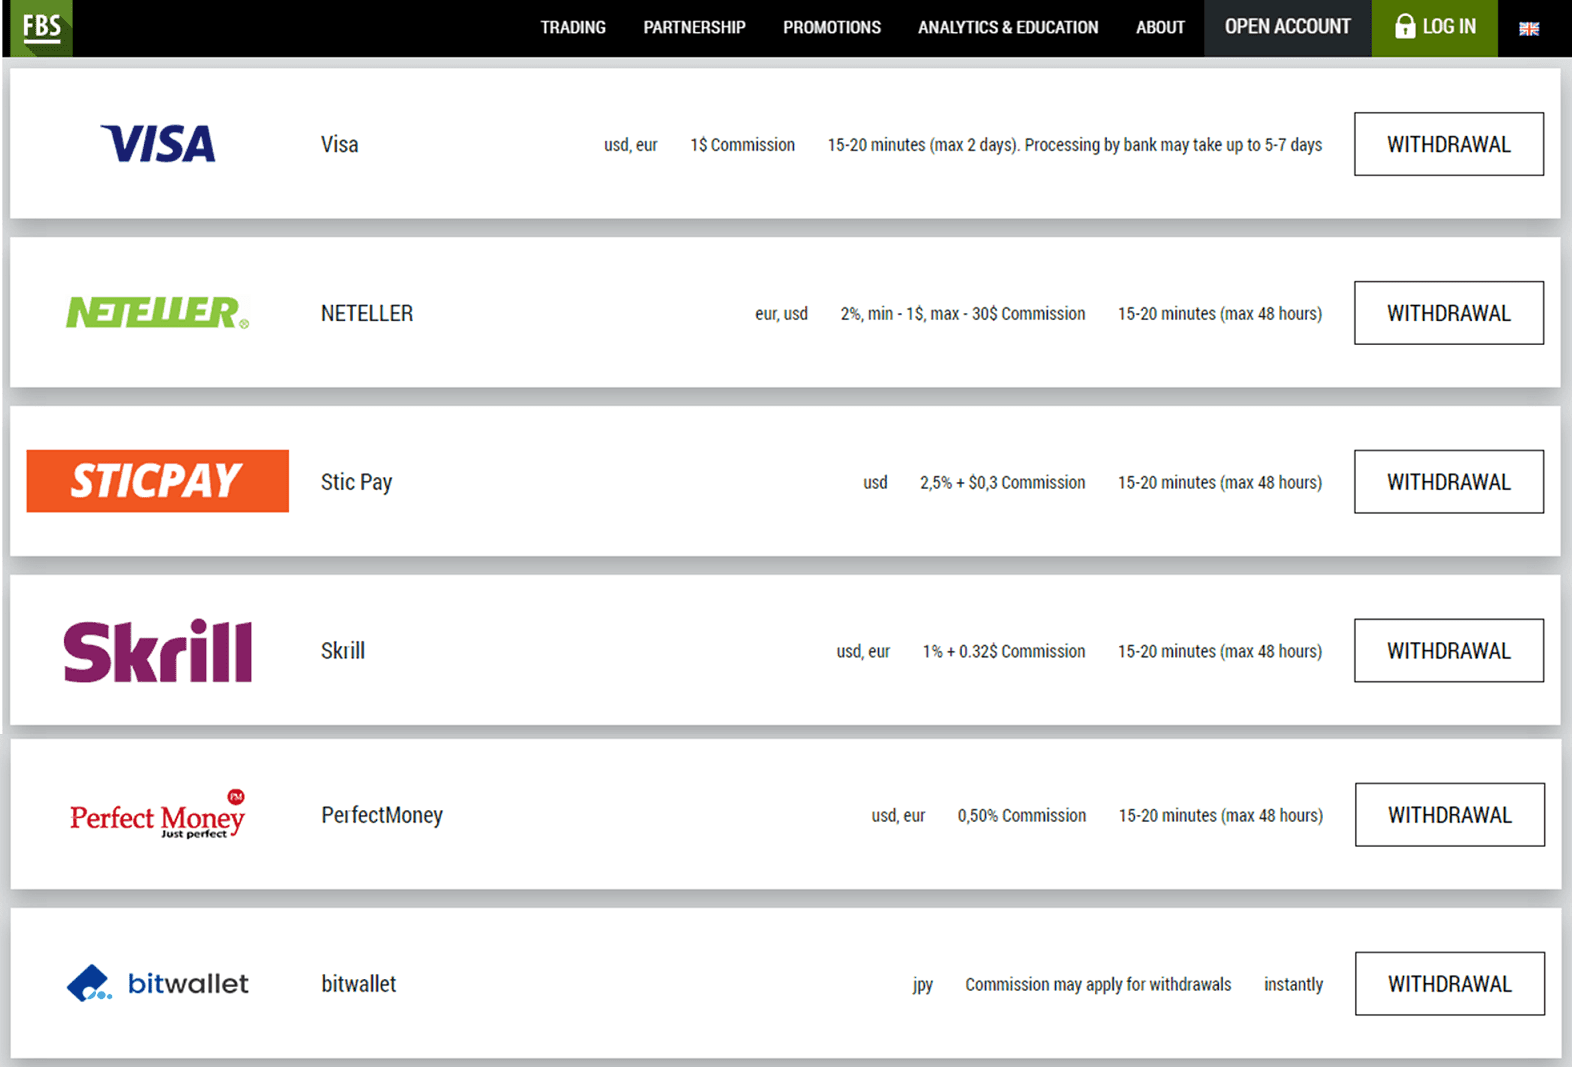Viewport: 1572px width, 1067px height.
Task: Click processing time text in Stic Pay row
Action: click(1220, 483)
